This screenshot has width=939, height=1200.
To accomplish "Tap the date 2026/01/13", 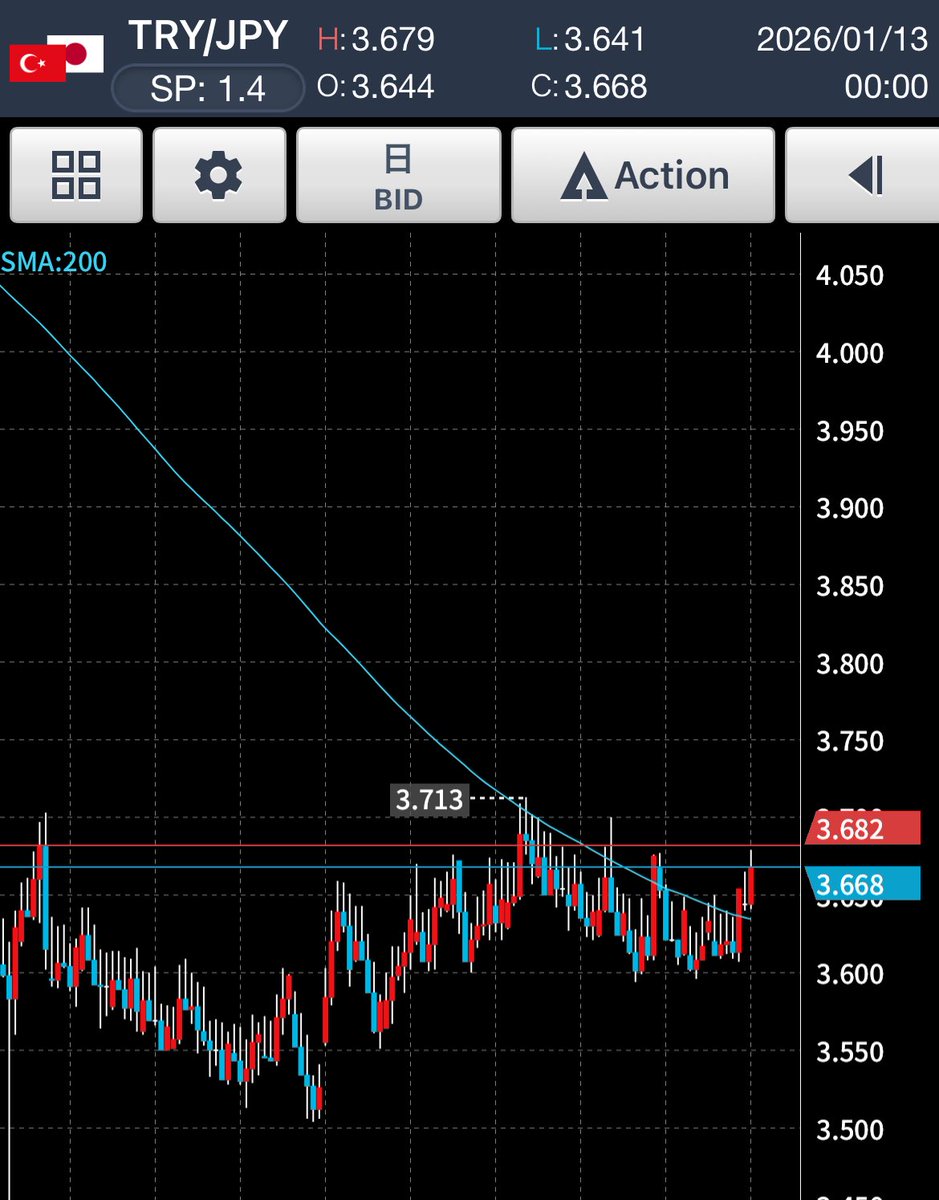I will pyautogui.click(x=842, y=40).
